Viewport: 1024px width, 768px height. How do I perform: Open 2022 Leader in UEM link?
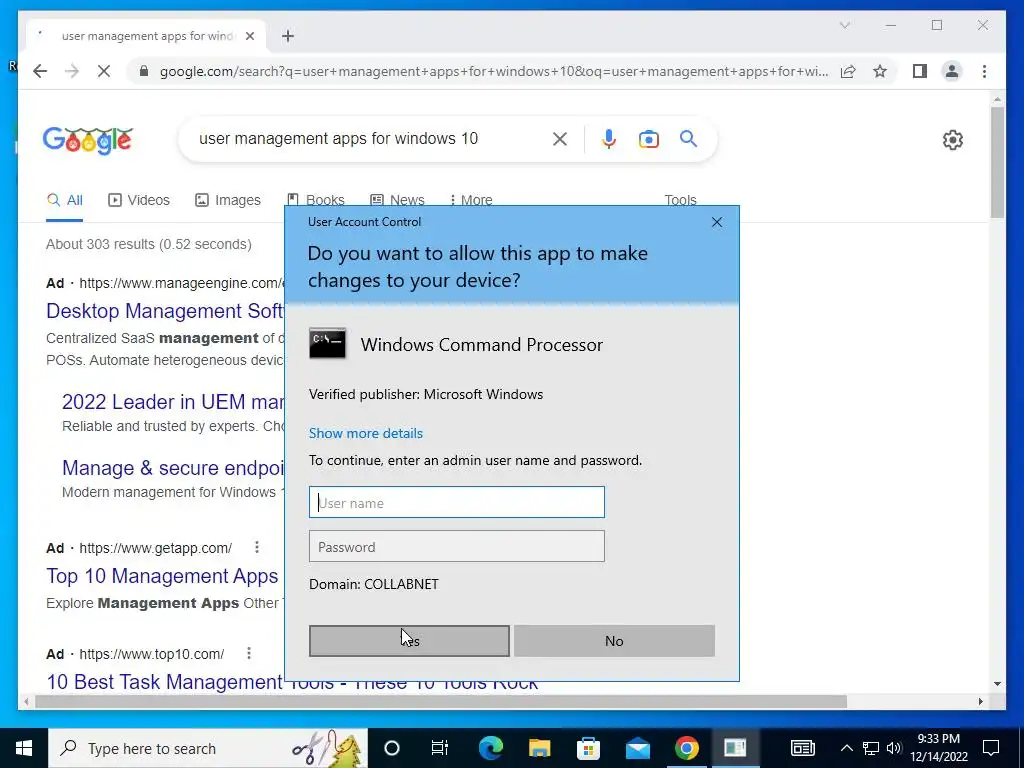[173, 402]
